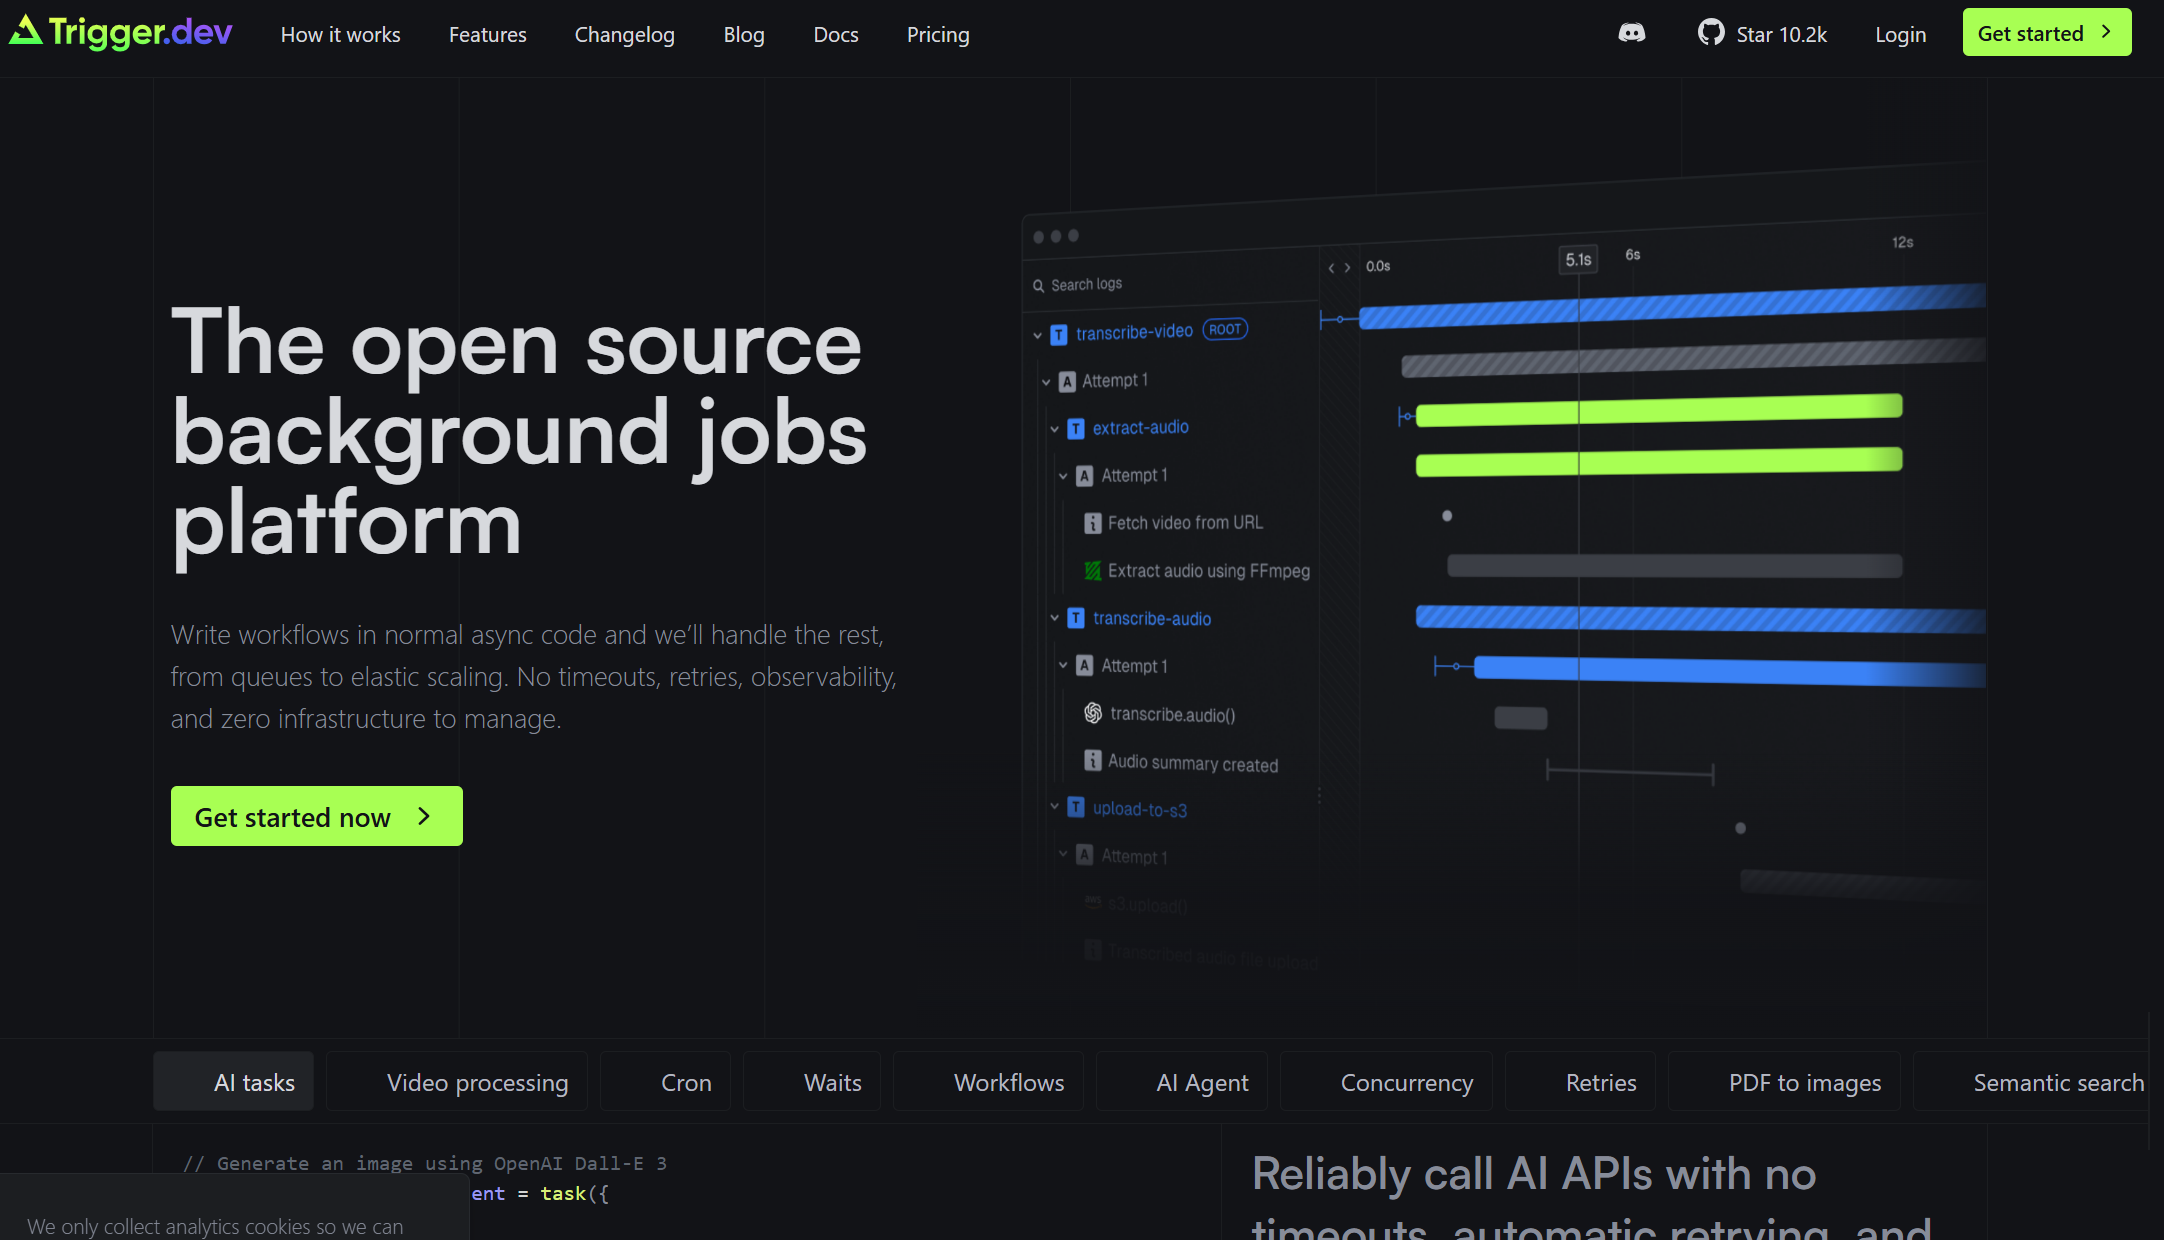This screenshot has width=2164, height=1240.
Task: Collapse the transcribe-audio task row
Action: coord(1054,618)
